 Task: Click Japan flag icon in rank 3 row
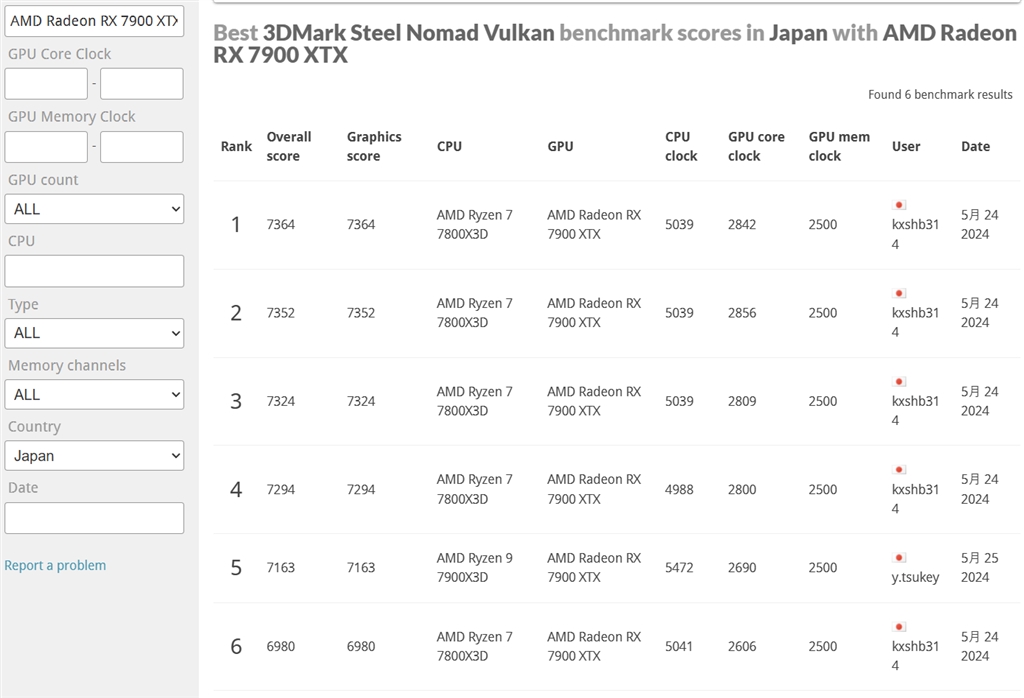[x=899, y=381]
